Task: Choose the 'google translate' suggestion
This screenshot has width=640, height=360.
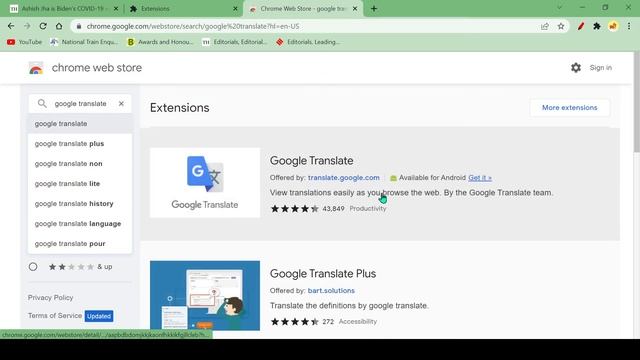Action: coord(80,124)
